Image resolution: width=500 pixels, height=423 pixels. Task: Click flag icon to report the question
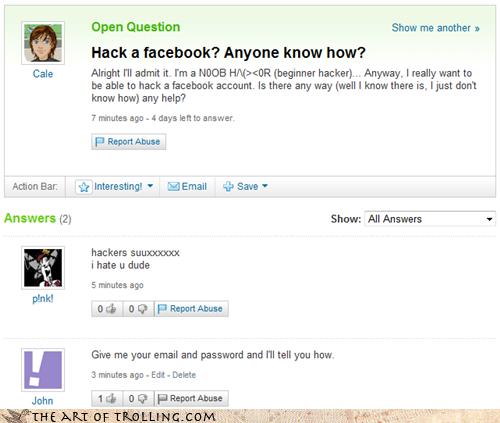(x=99, y=142)
